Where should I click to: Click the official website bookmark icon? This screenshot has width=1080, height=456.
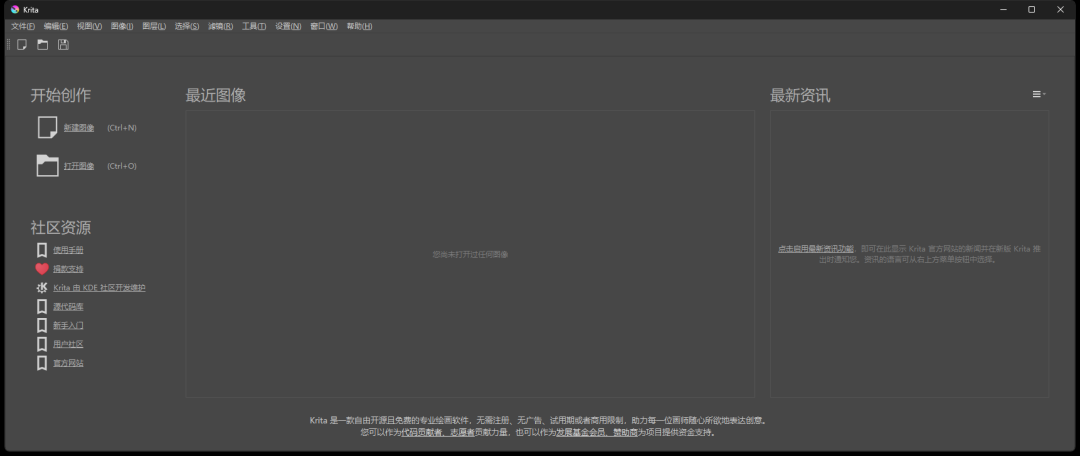pos(42,363)
